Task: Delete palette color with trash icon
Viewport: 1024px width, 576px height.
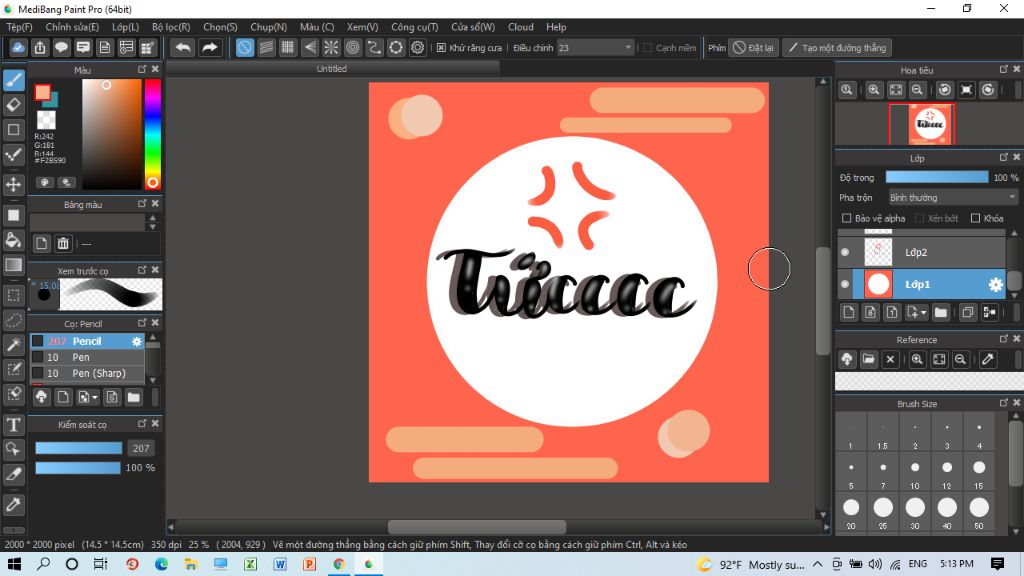Action: pos(63,244)
